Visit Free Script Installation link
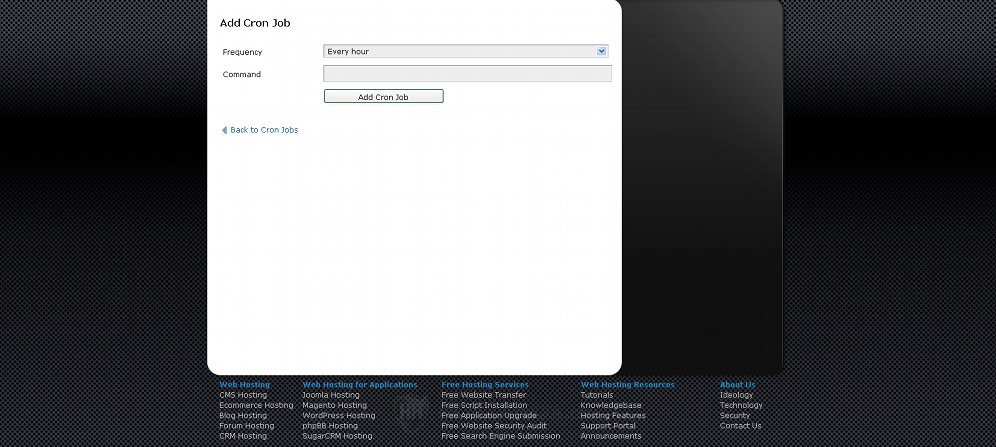 (484, 405)
